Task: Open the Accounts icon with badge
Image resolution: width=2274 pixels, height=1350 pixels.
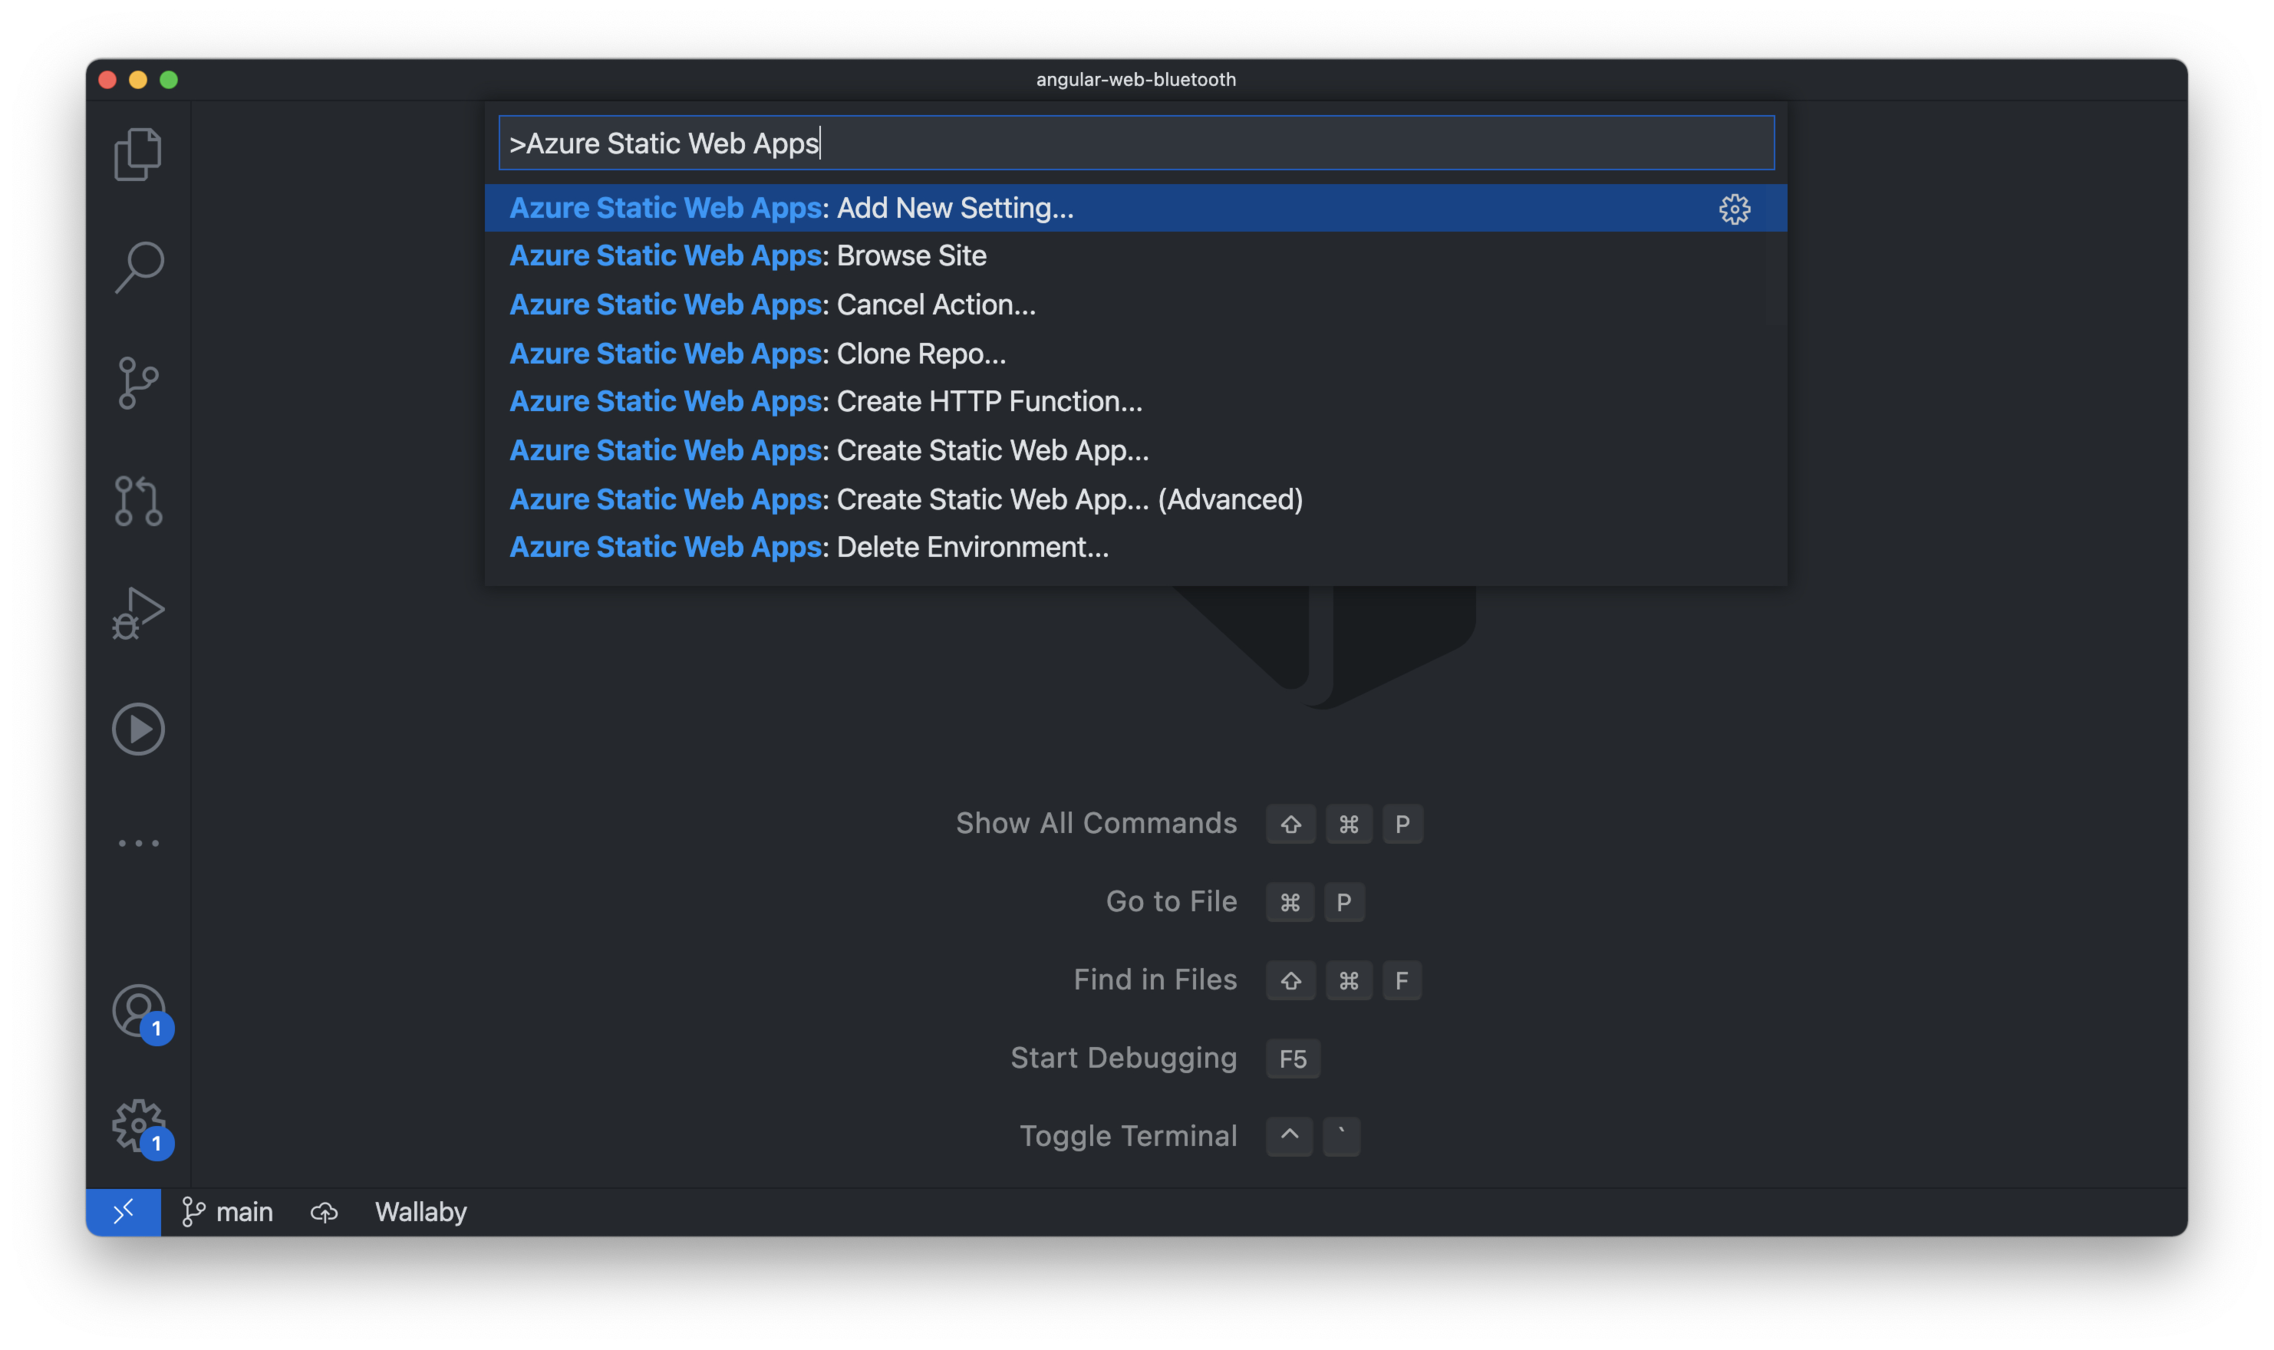Action: click(138, 1010)
